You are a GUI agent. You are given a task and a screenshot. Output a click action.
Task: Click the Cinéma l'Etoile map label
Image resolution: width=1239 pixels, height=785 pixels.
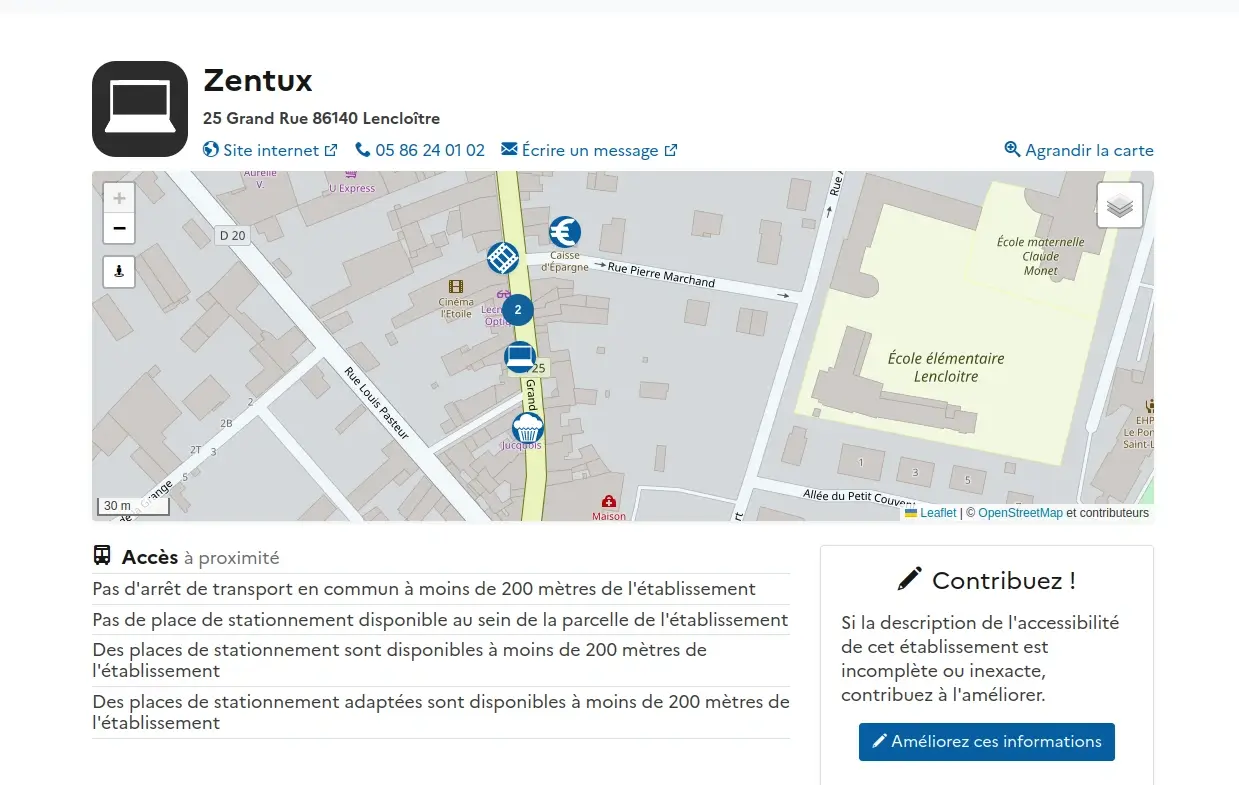(x=456, y=308)
